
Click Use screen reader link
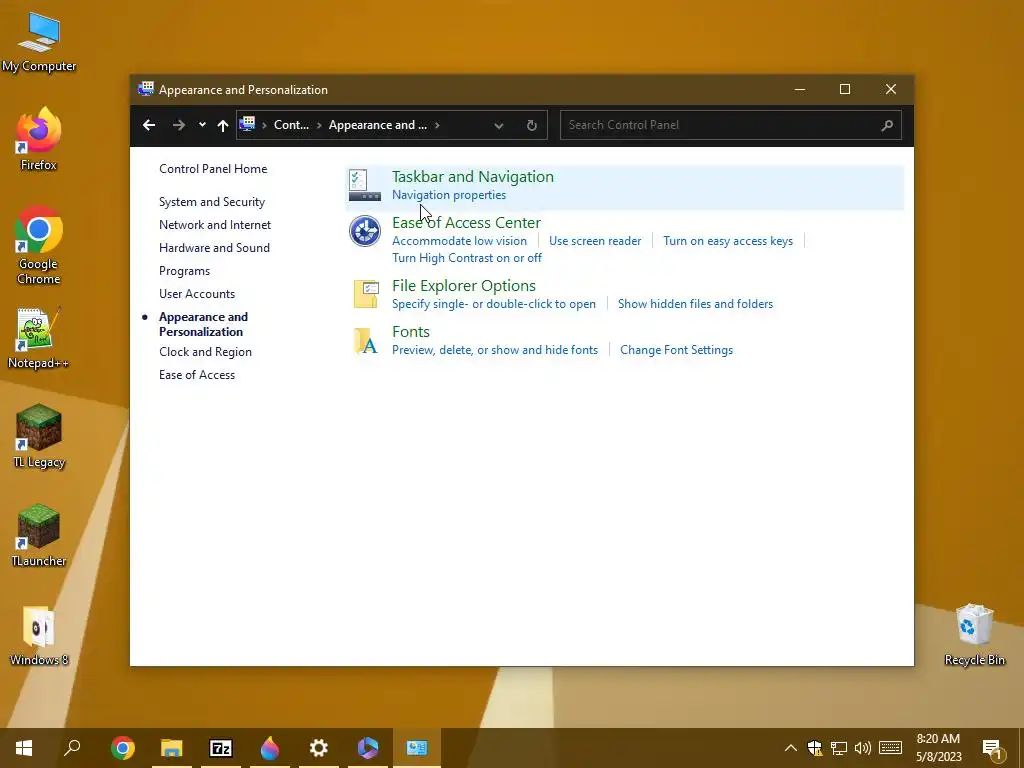pyautogui.click(x=595, y=241)
